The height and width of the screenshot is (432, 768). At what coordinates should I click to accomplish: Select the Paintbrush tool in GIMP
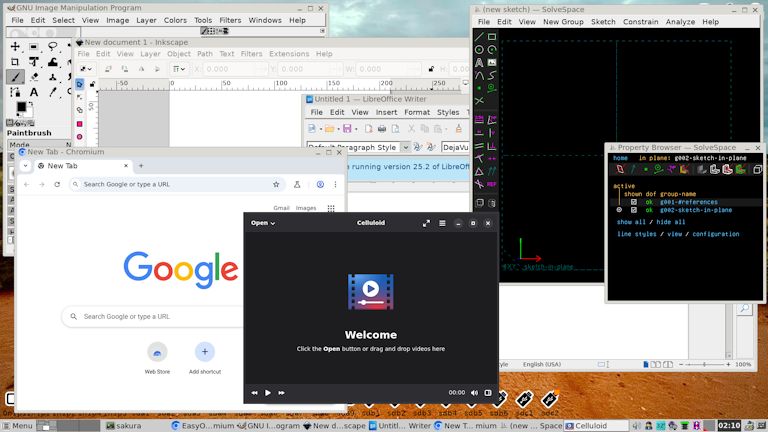pyautogui.click(x=15, y=77)
